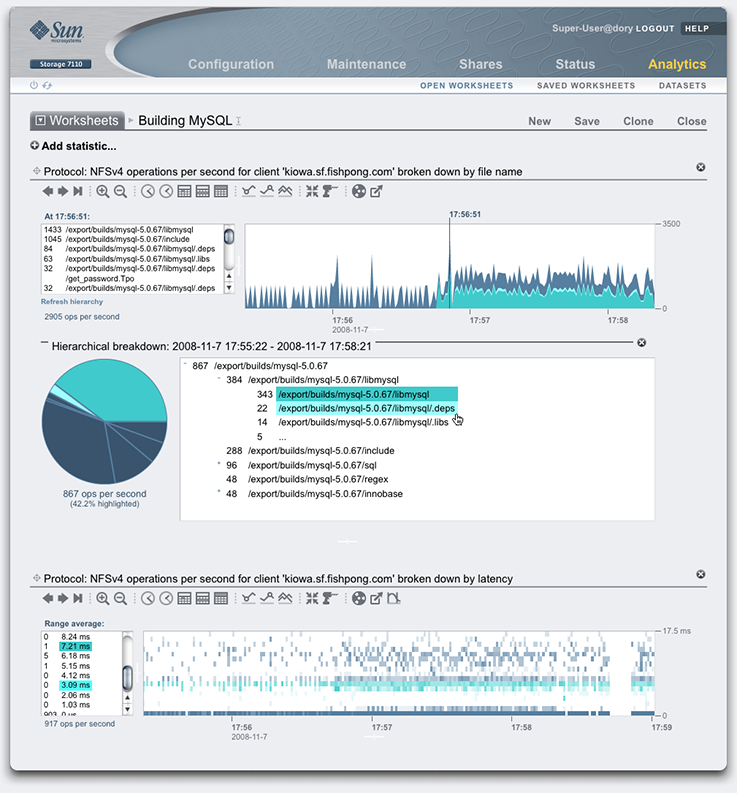Viewport: 737px width, 793px height.
Task: Collapse the Hierarchical breakdown with minus
Action: tap(45, 342)
